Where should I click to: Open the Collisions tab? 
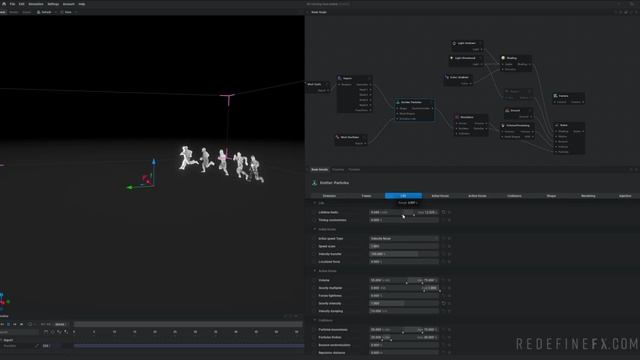click(514, 196)
